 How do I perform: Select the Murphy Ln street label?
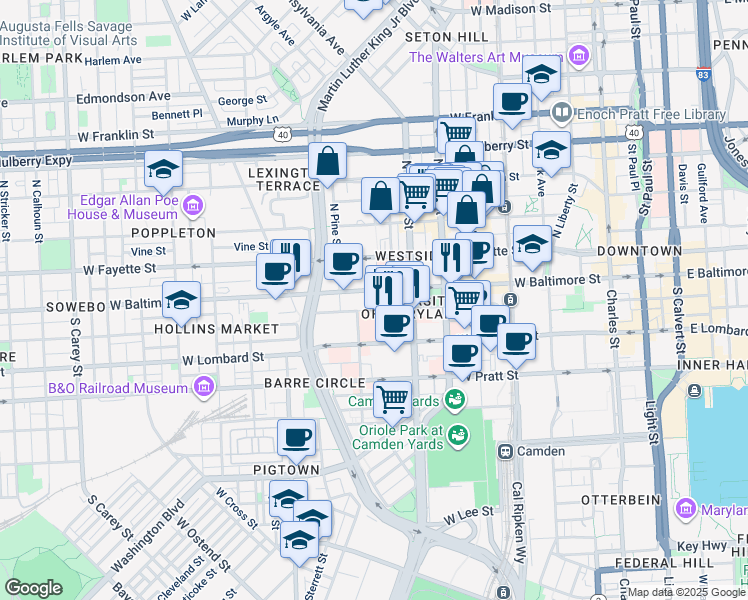(252, 121)
